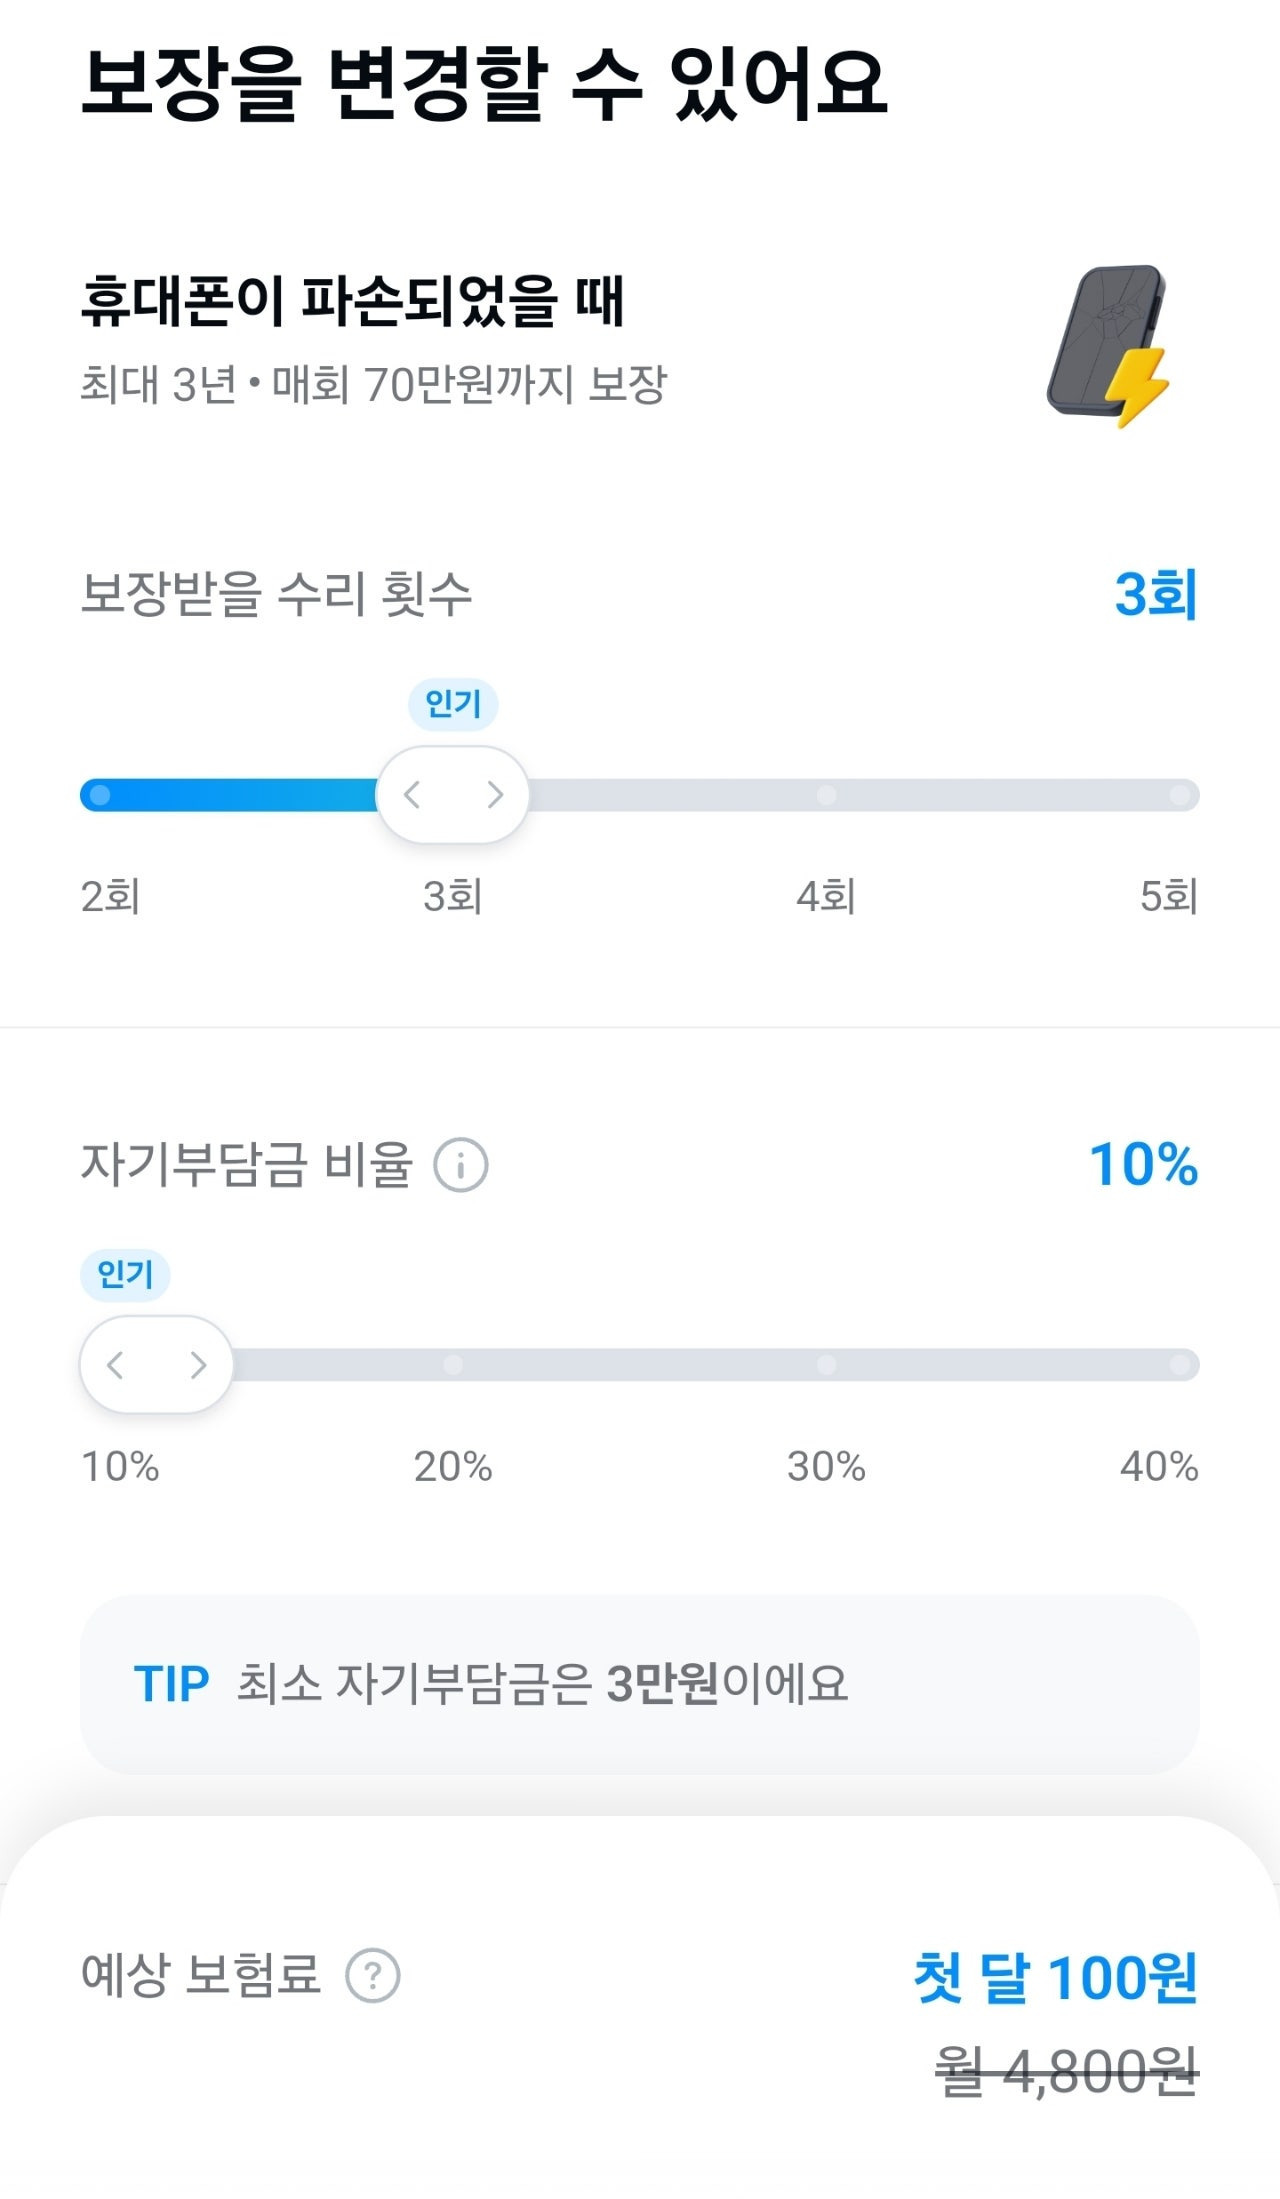Select the 20% point on deductible slider
1280x2199 pixels.
[x=453, y=1365]
